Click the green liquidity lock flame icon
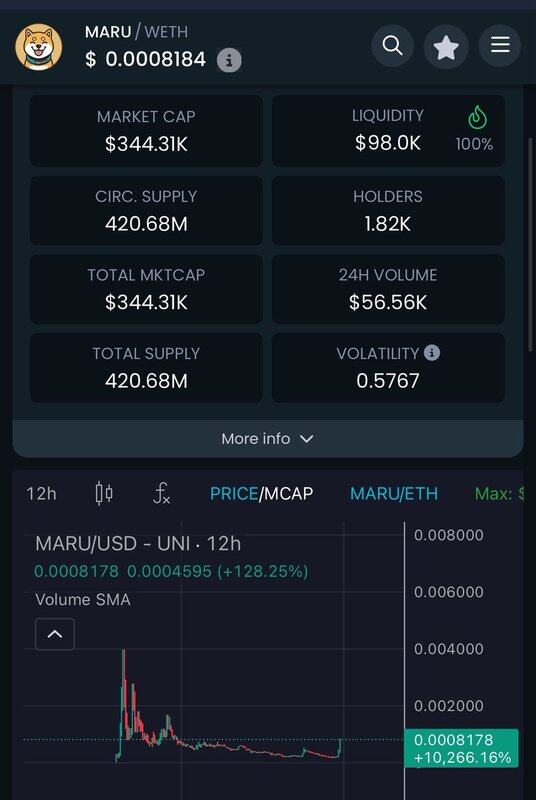536x800 pixels. coord(477,117)
